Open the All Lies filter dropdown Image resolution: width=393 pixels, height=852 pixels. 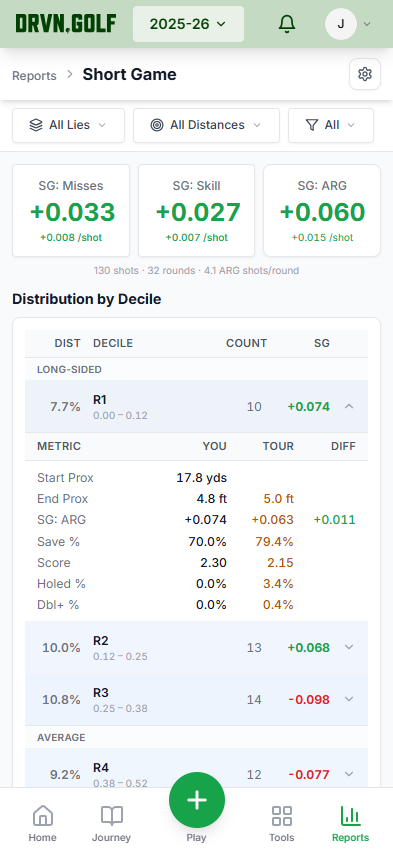tap(68, 126)
